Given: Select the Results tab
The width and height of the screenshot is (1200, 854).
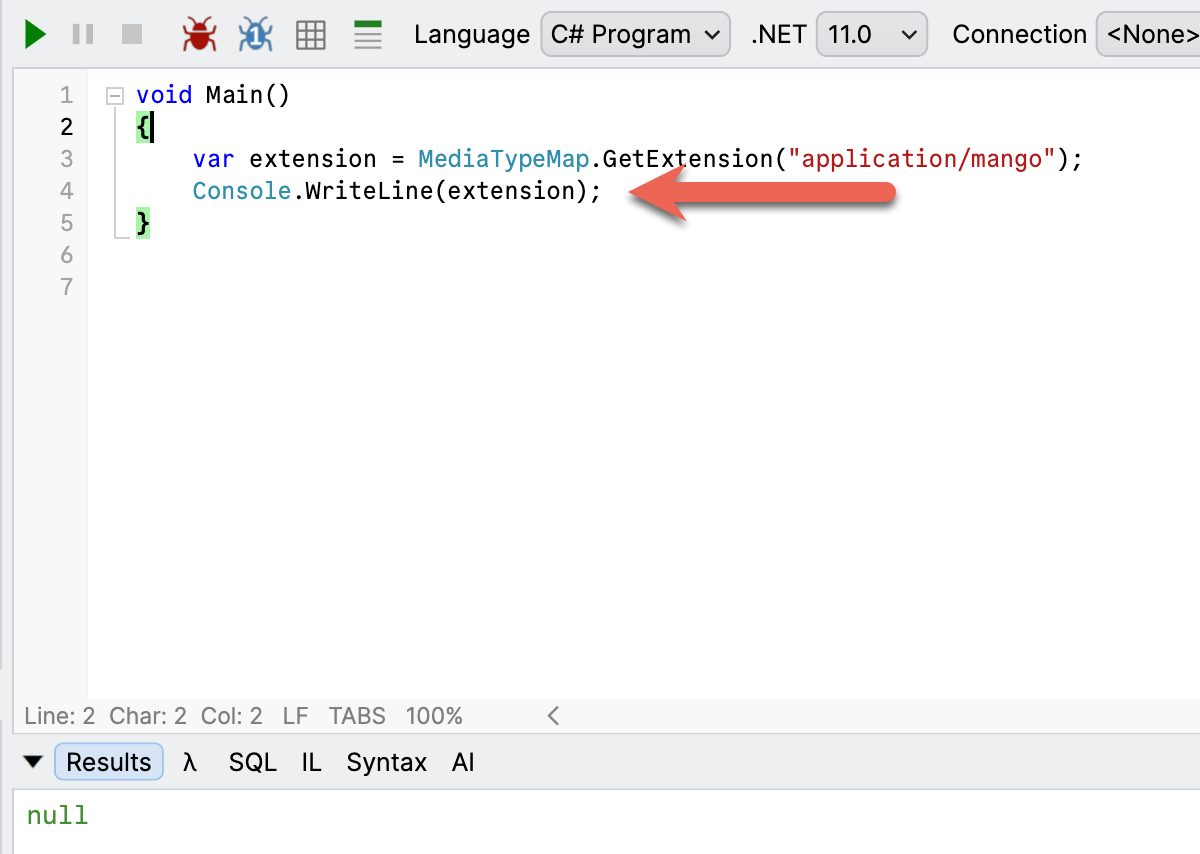Looking at the screenshot, I should (x=109, y=762).
